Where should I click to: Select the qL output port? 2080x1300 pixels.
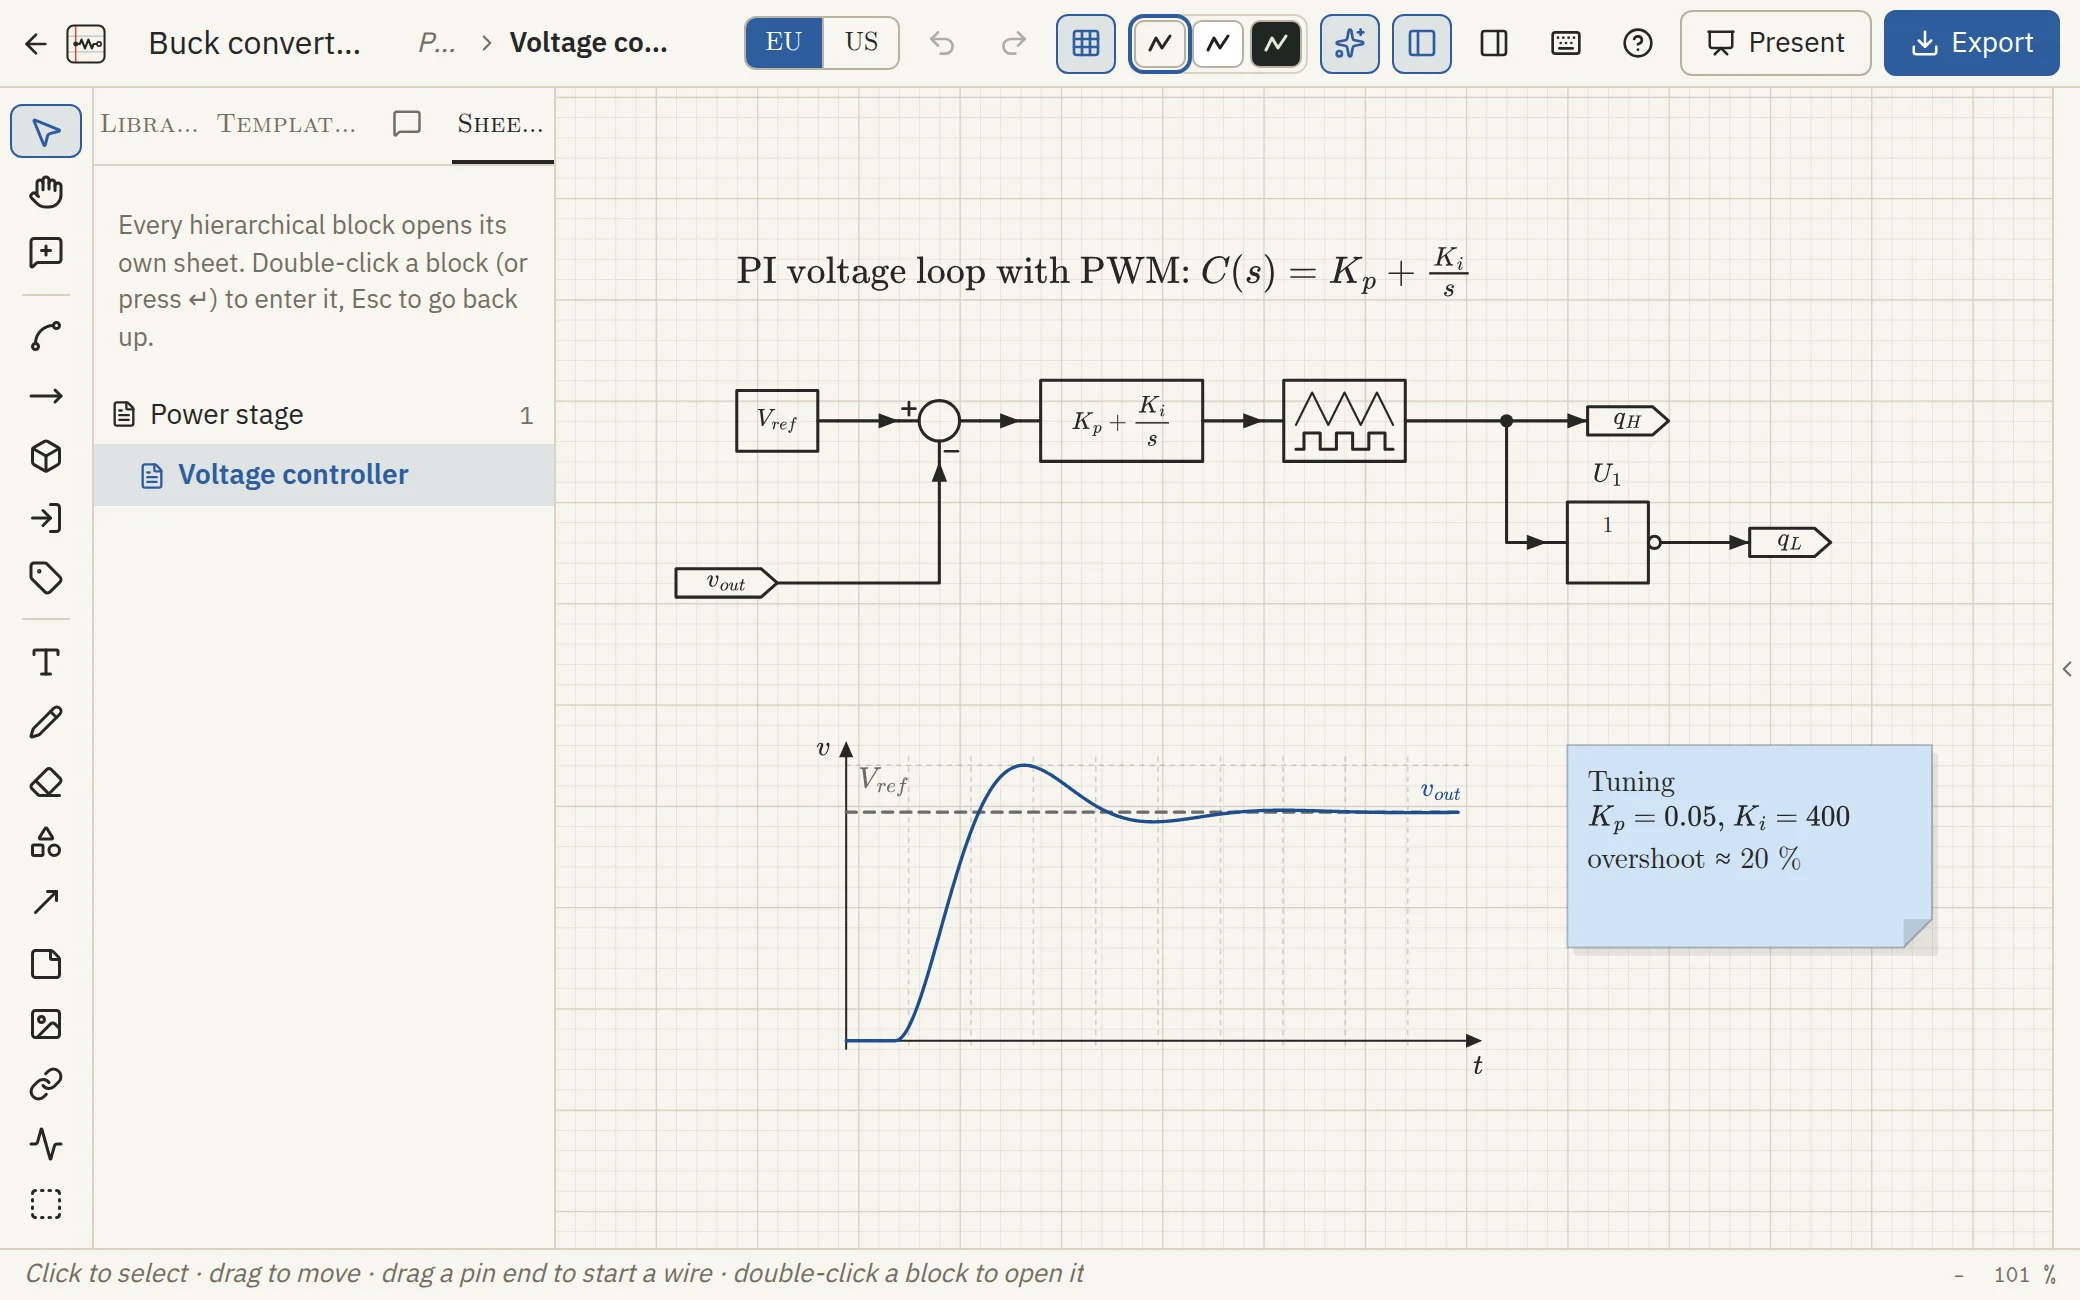(1790, 543)
